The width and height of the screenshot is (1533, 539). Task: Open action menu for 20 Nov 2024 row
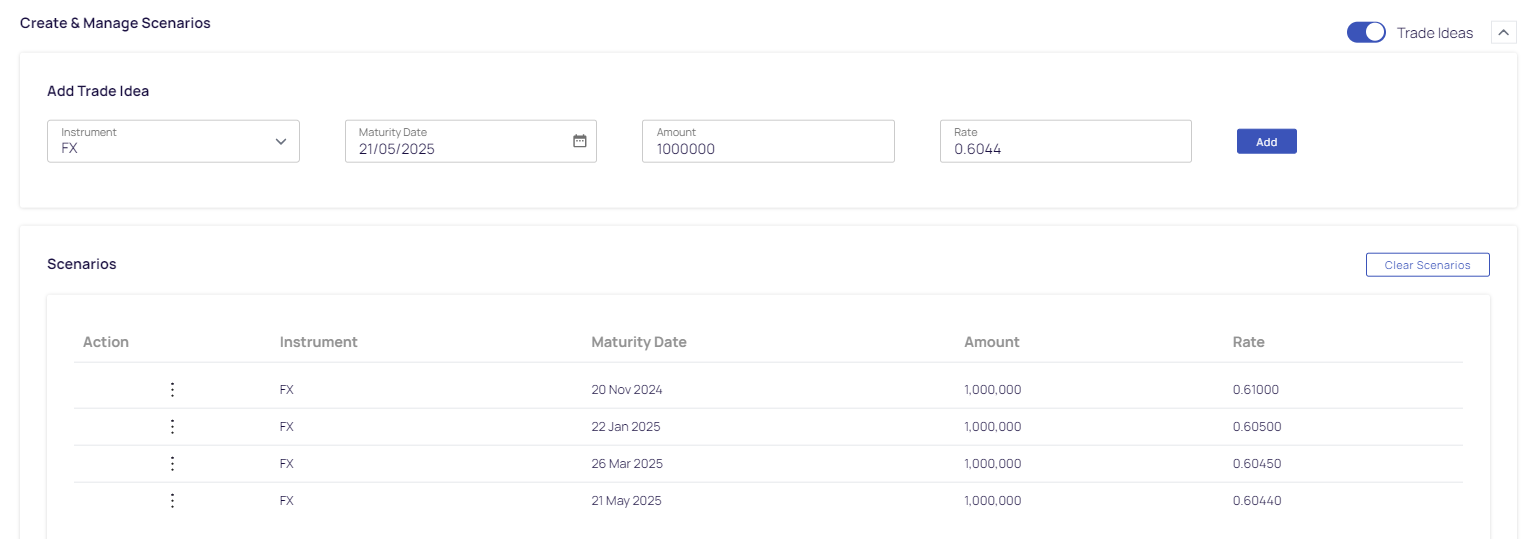[172, 390]
